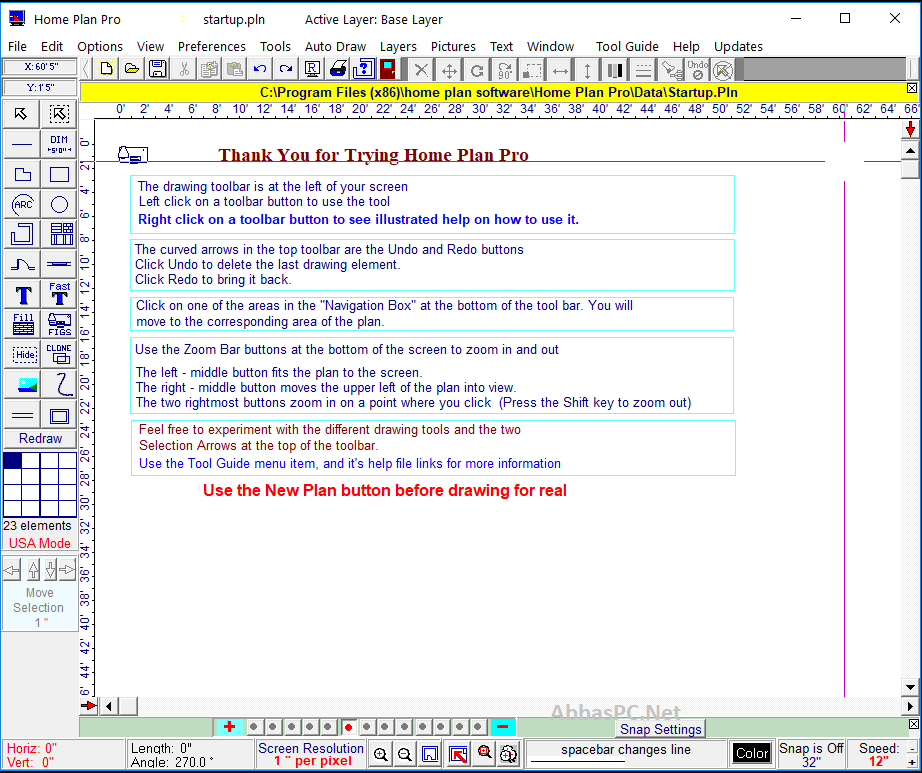Click the zoom out magnifier
This screenshot has height=773, width=922.
point(405,754)
